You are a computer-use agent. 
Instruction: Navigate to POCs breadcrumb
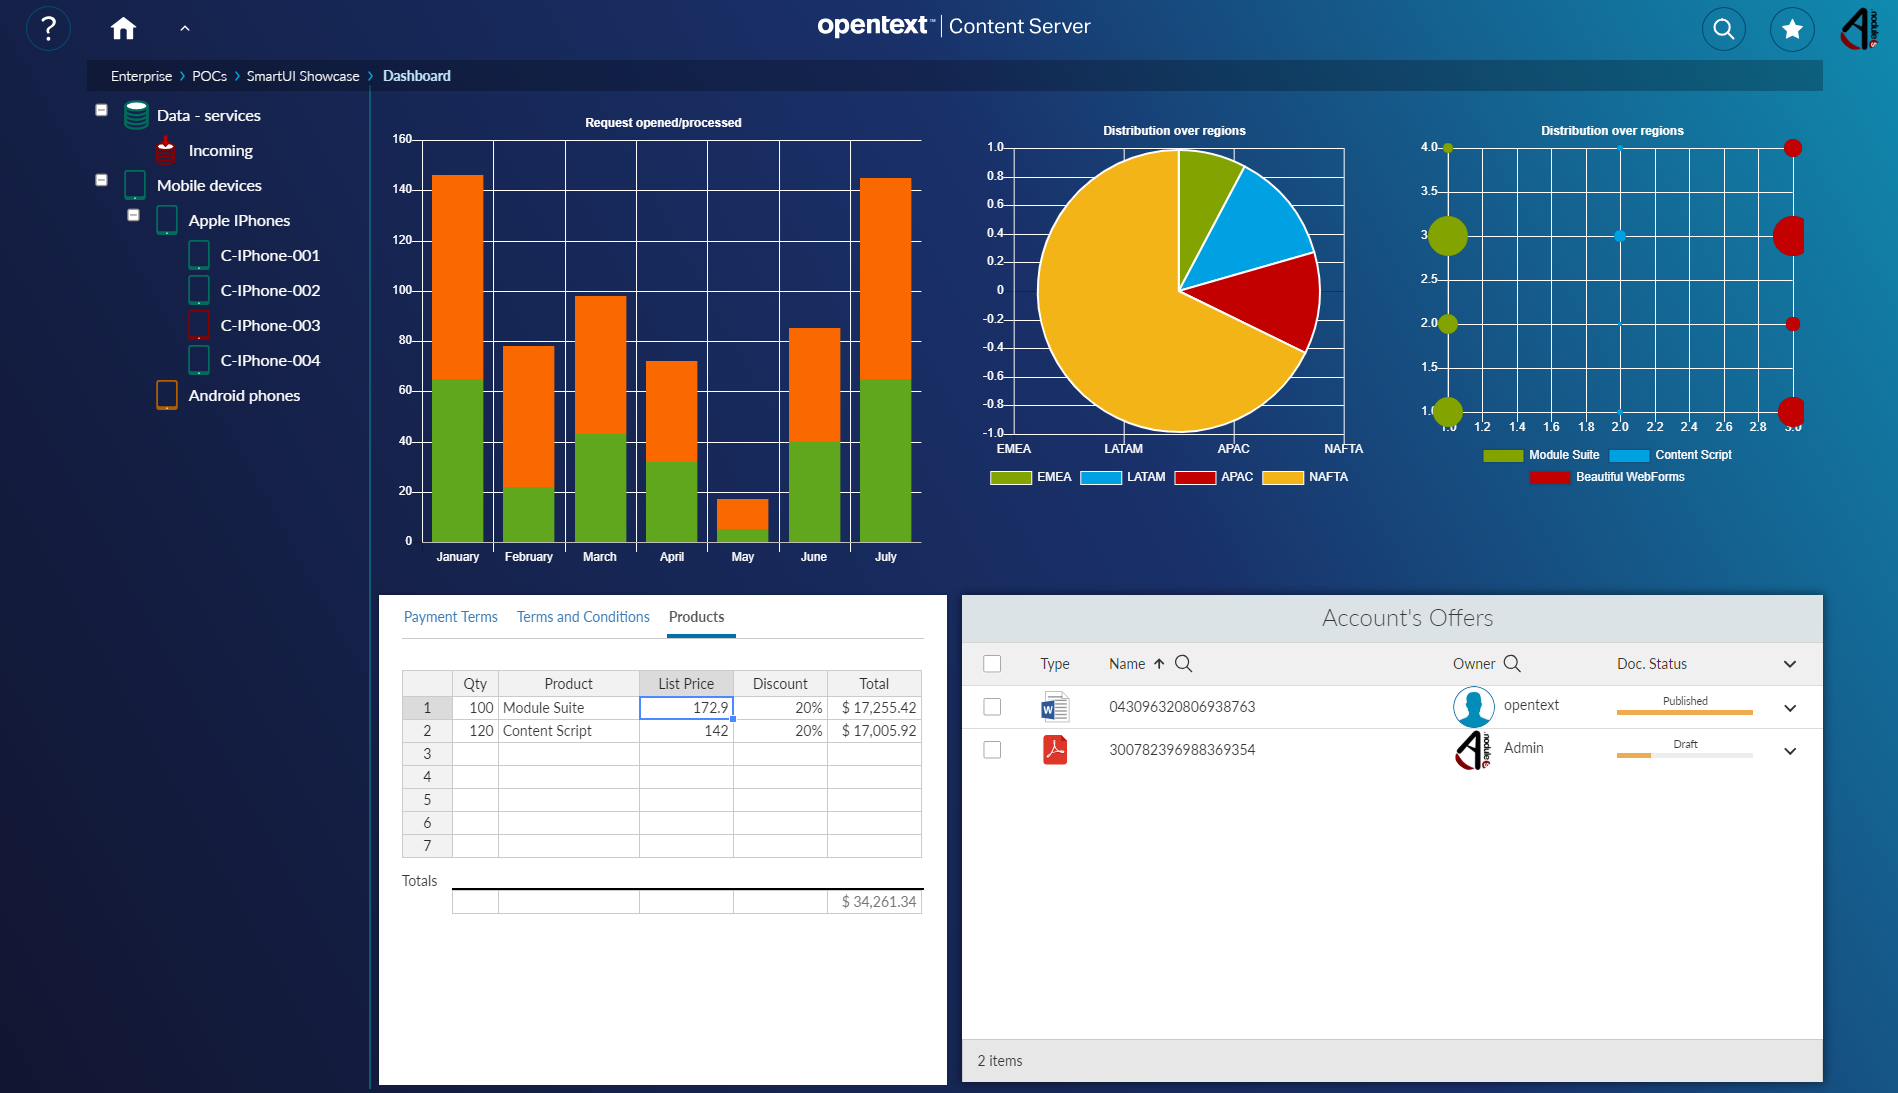(x=209, y=76)
